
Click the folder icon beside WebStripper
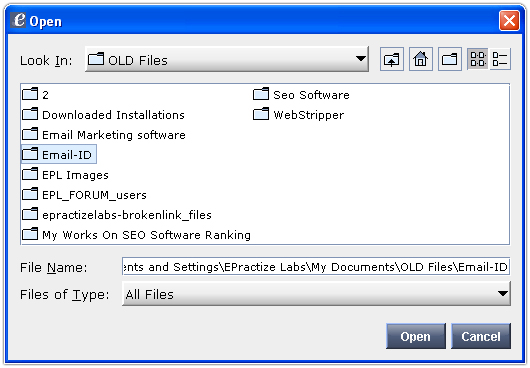click(x=261, y=114)
